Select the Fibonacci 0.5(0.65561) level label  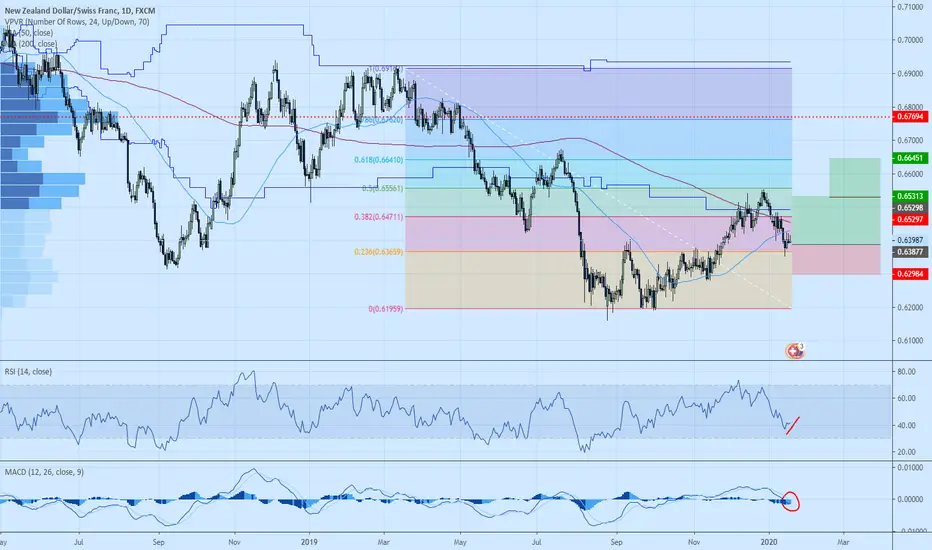[382, 188]
